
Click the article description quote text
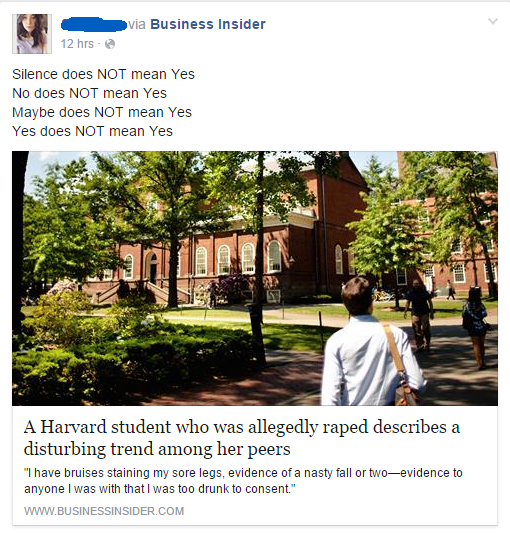click(x=243, y=481)
